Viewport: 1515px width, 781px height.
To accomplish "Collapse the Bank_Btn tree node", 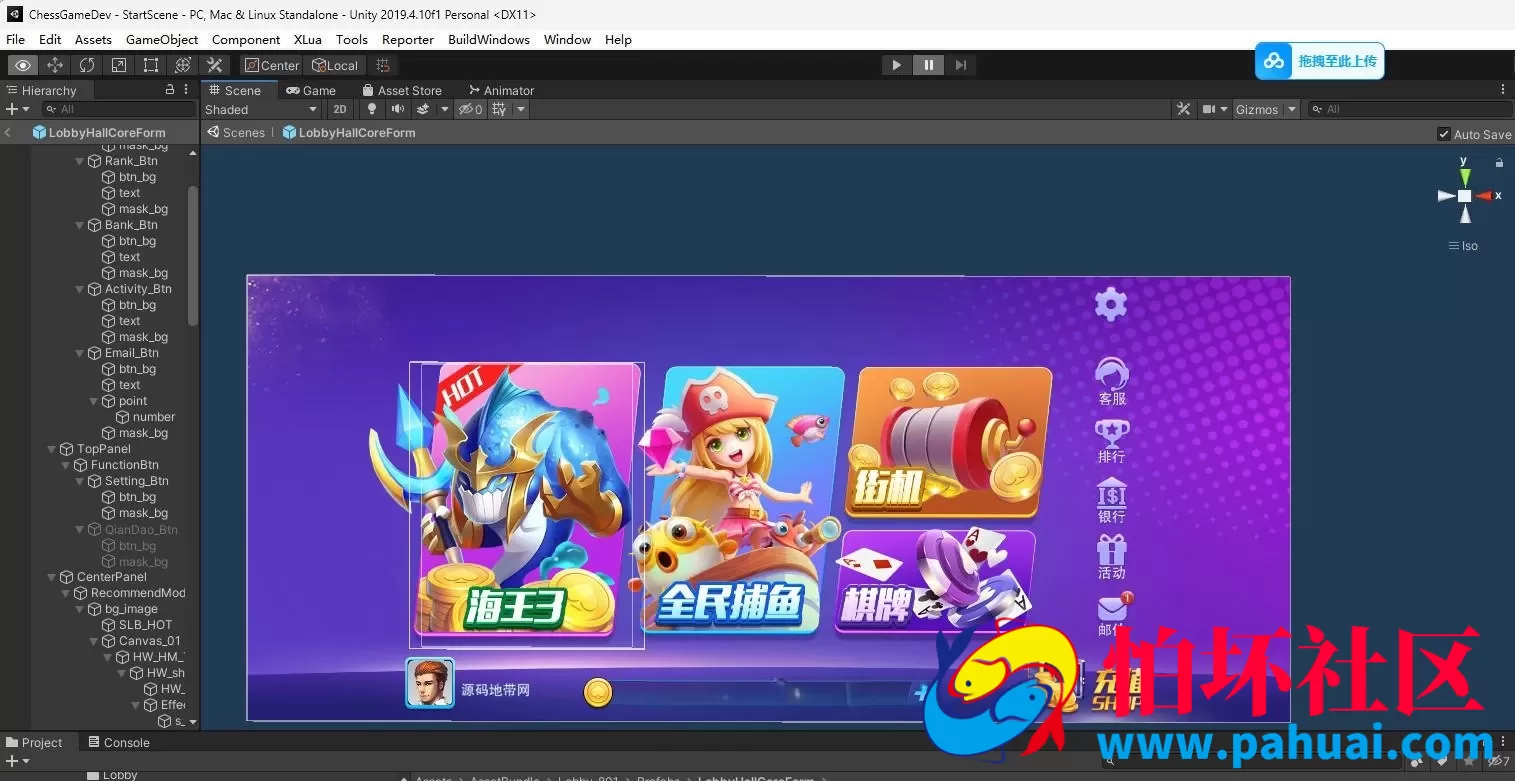I will tap(80, 225).
